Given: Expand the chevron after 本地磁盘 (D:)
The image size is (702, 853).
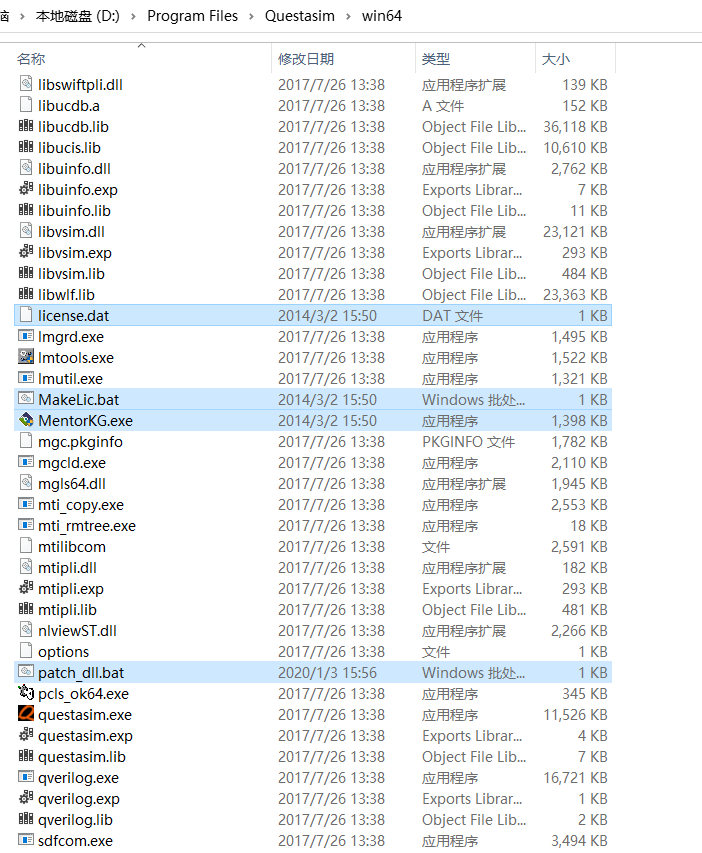Looking at the screenshot, I should tap(133, 16).
